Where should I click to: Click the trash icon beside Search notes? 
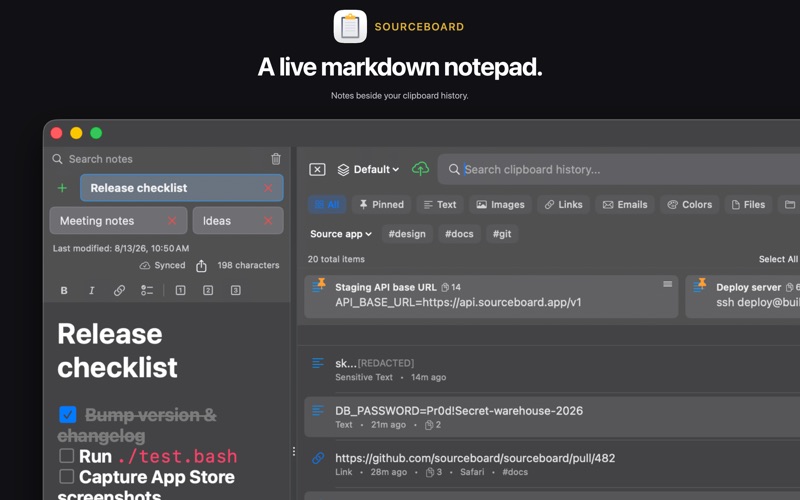[276, 159]
